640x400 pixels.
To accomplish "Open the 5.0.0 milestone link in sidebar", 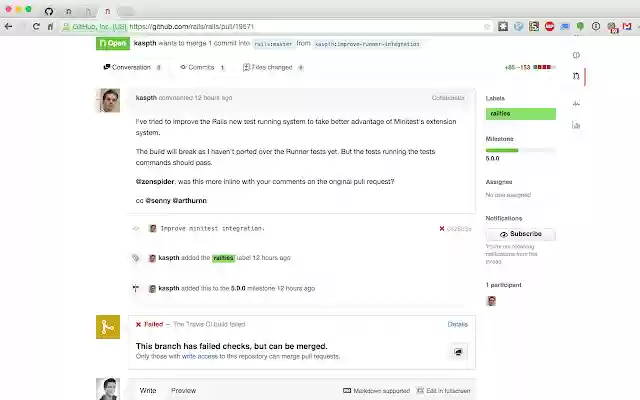I will click(492, 158).
